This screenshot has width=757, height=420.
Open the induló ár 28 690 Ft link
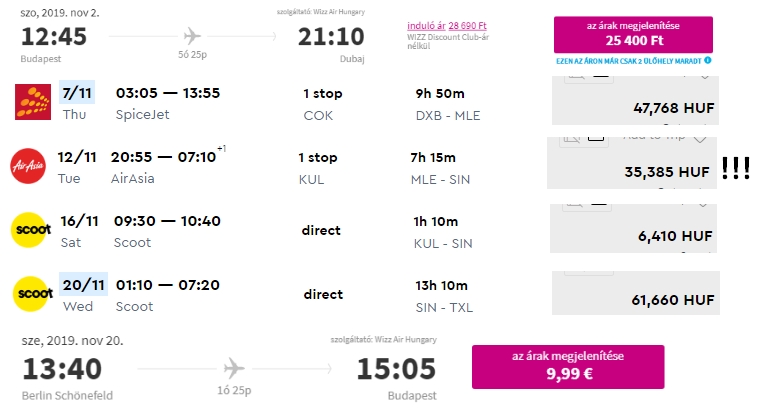447,26
